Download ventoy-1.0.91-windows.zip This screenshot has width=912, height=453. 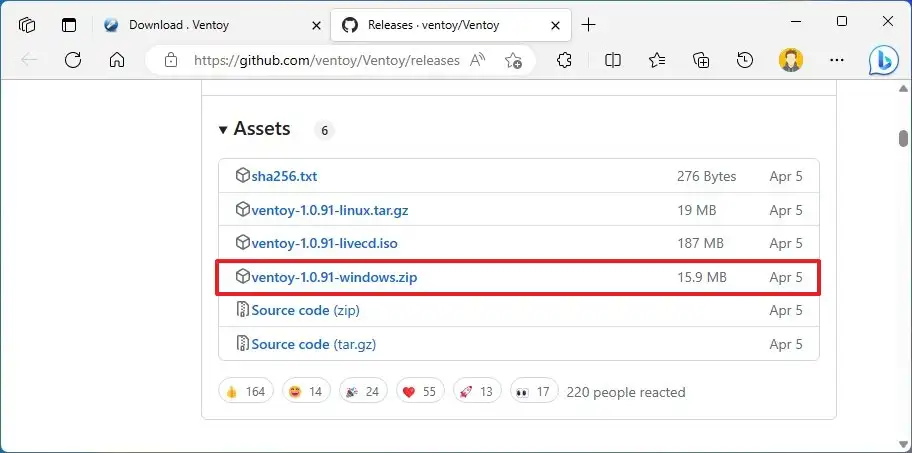tap(334, 277)
